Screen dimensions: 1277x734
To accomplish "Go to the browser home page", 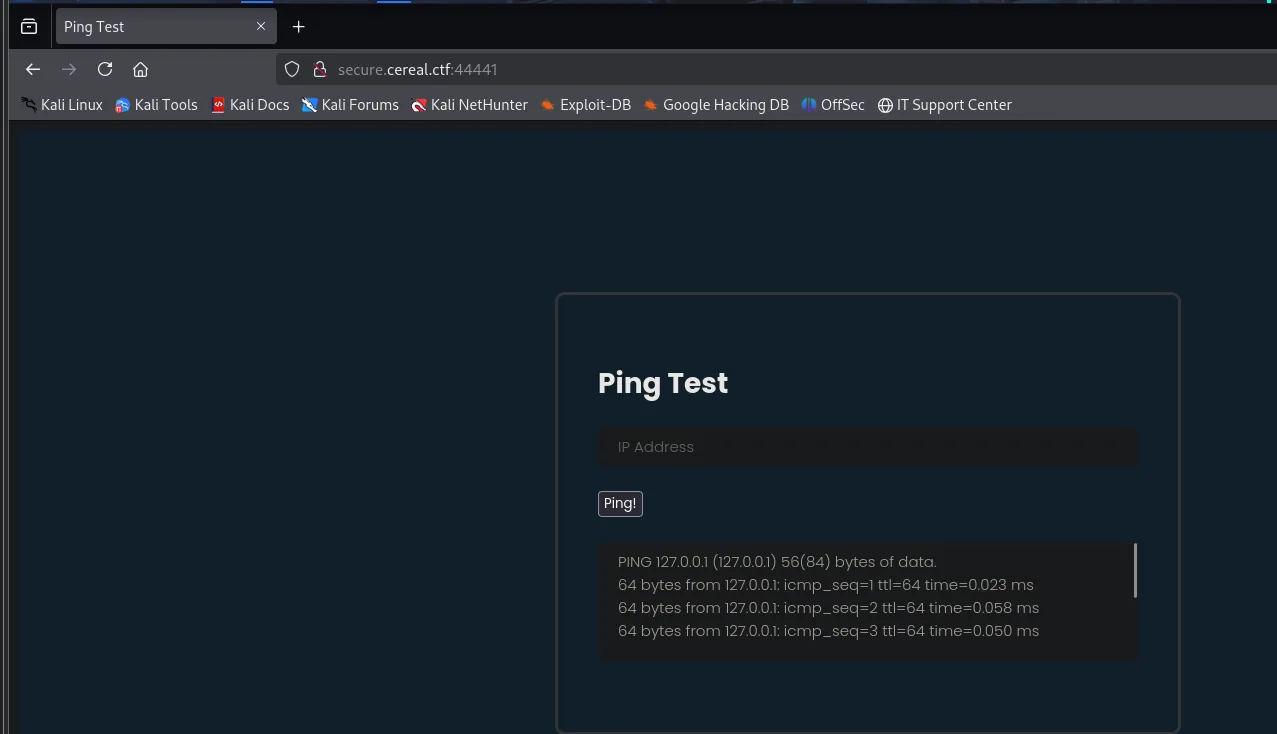I will click(x=141, y=69).
